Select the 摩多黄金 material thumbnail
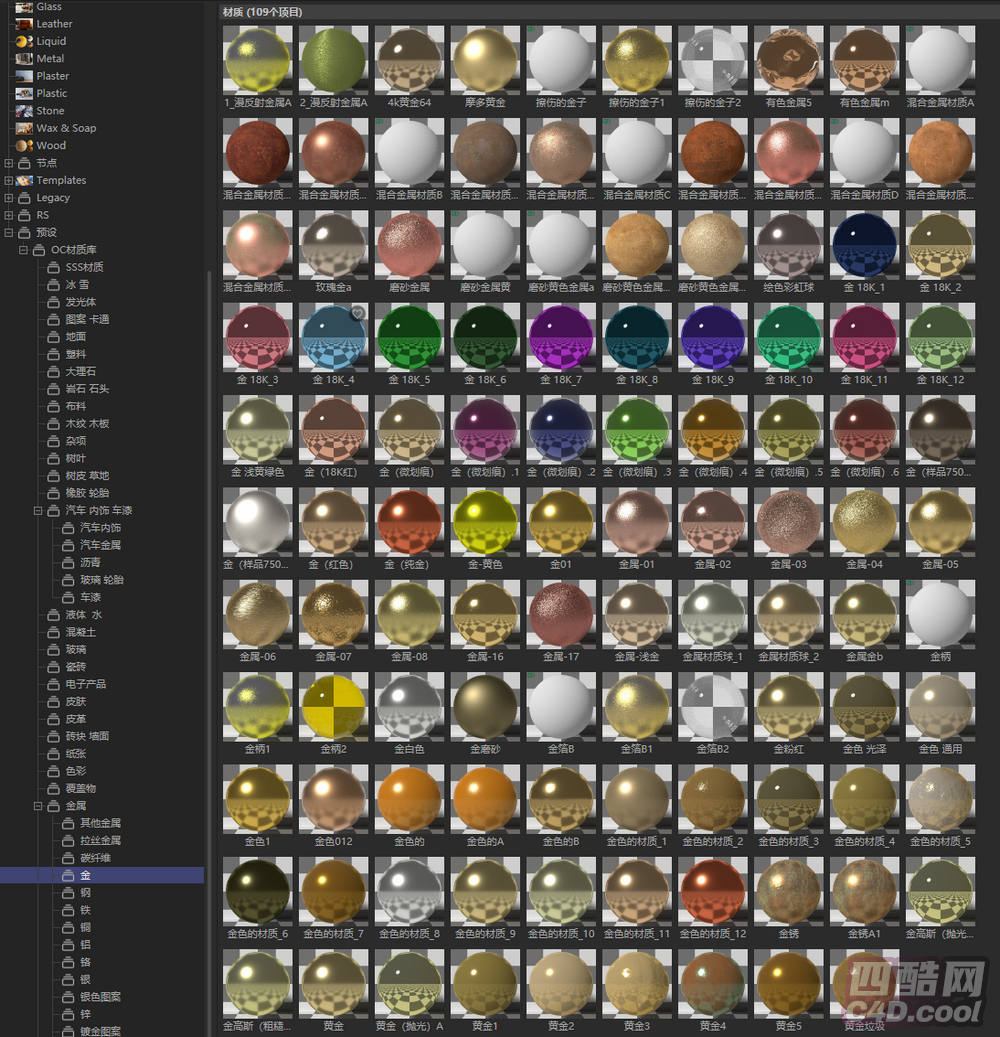Image resolution: width=1000 pixels, height=1037 pixels. pos(485,60)
